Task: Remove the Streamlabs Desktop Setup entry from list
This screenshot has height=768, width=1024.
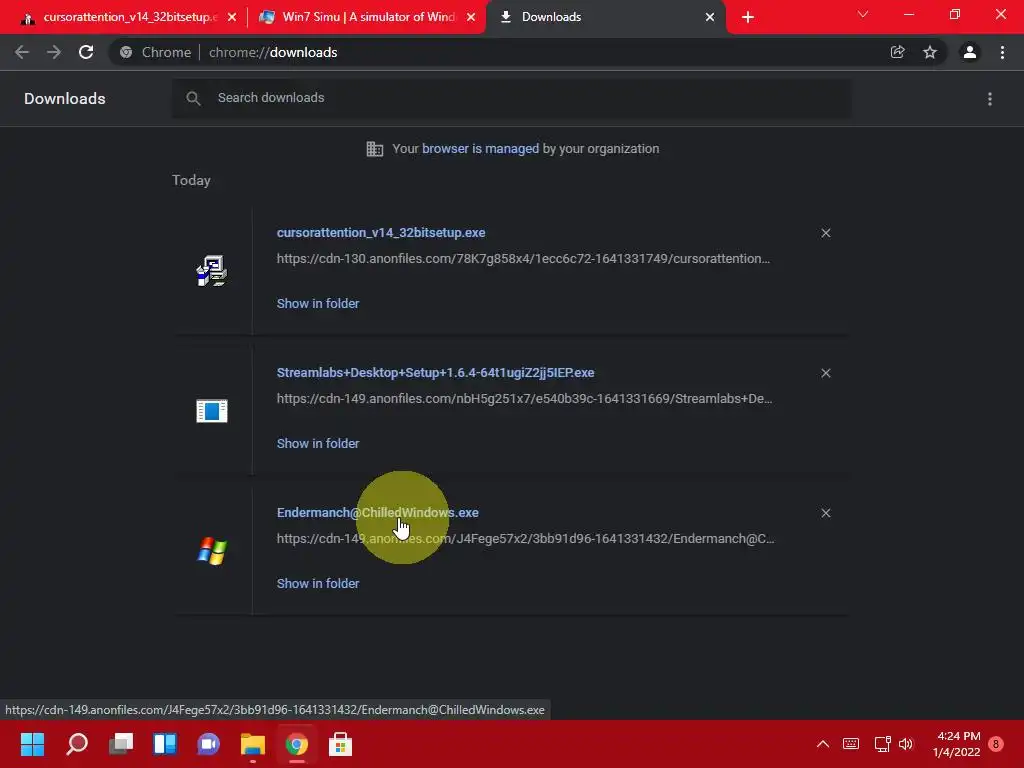Action: click(825, 373)
